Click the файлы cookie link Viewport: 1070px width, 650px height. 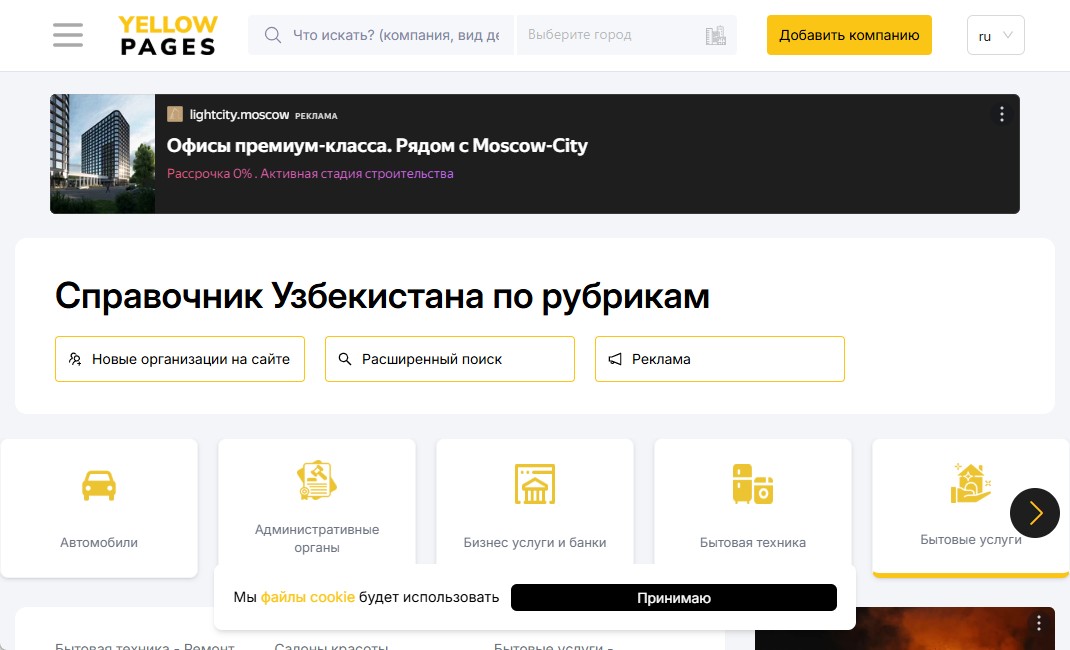point(308,597)
